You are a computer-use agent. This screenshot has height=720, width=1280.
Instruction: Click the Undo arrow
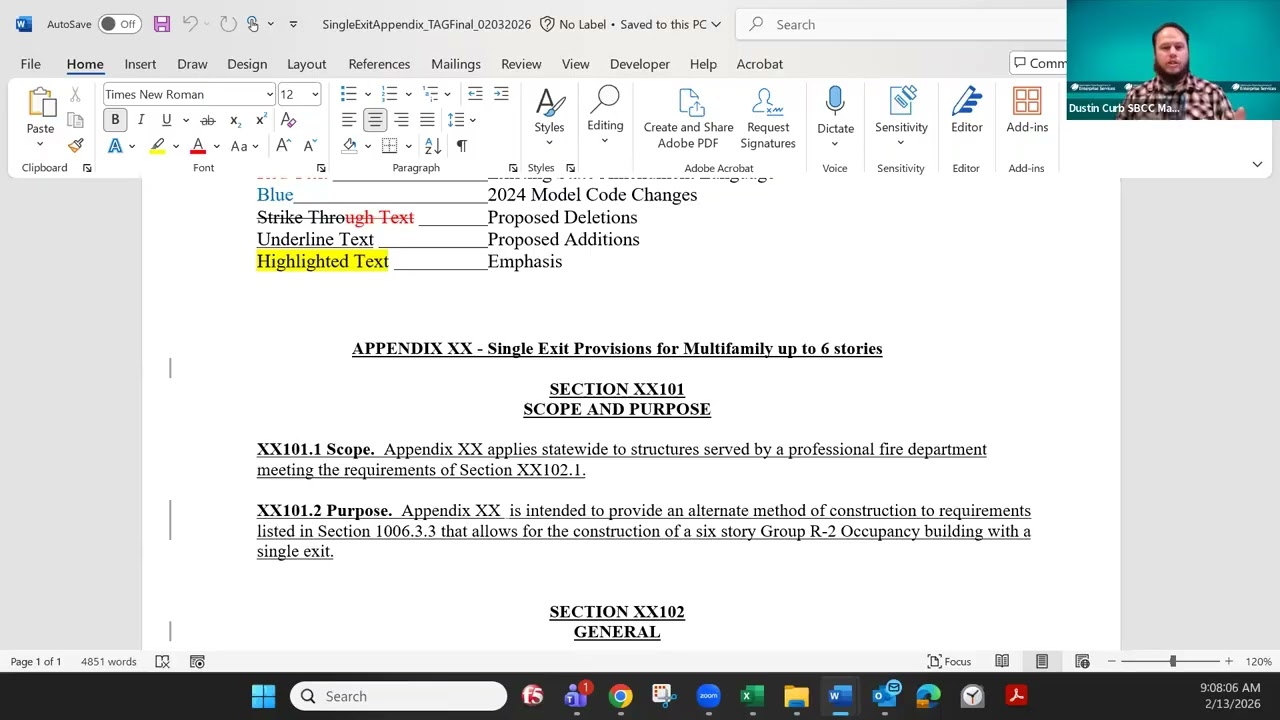point(190,24)
